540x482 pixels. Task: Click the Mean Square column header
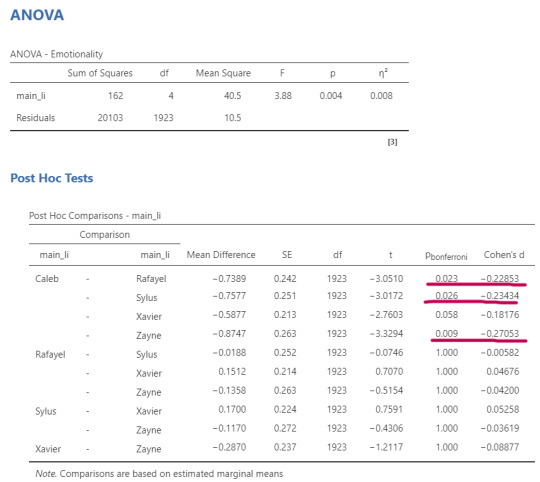[223, 73]
